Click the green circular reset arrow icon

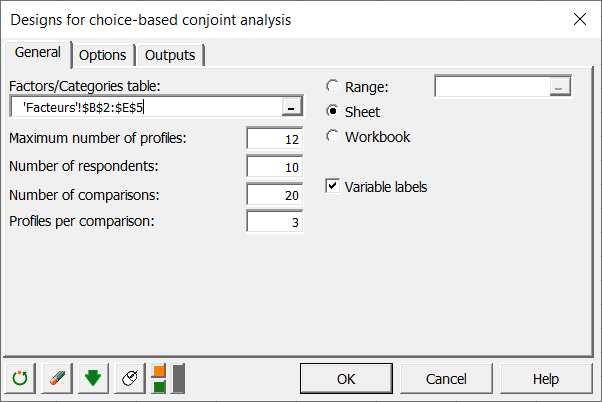[20, 379]
